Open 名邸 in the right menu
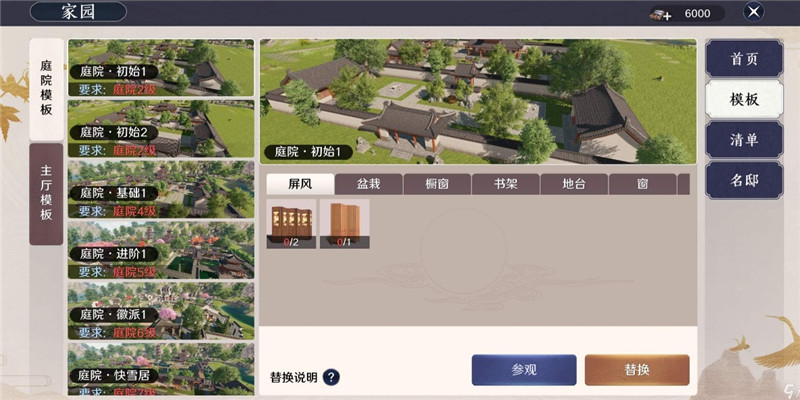This screenshot has height=400, width=800. tap(744, 180)
